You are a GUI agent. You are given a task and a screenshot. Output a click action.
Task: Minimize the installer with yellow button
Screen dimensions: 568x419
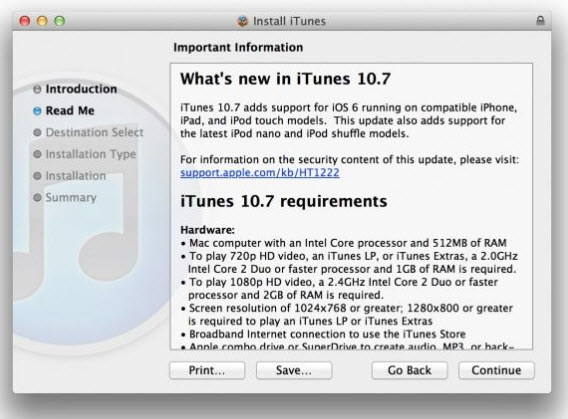click(42, 21)
